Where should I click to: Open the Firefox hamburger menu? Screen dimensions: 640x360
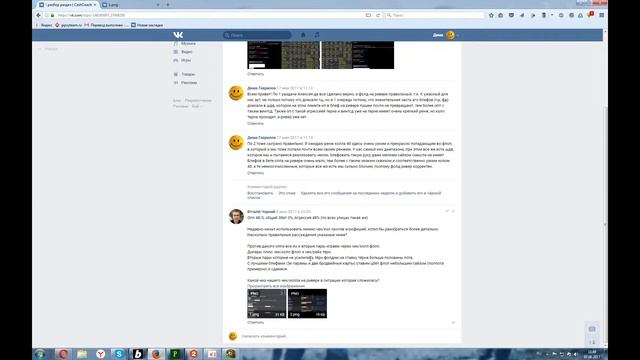(x=602, y=15)
